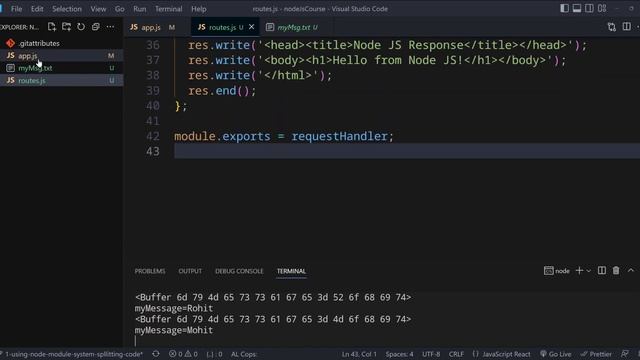The width and height of the screenshot is (640, 360).
Task: Start Go Live server
Action: (x=556, y=354)
